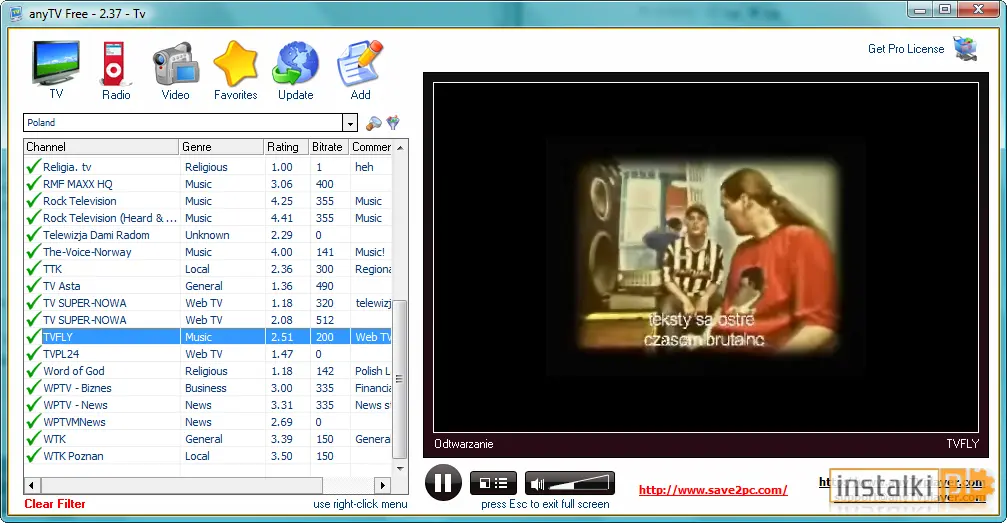Click green checkmark for RMF MAXX HQ
The height and width of the screenshot is (523, 1007).
(33, 184)
